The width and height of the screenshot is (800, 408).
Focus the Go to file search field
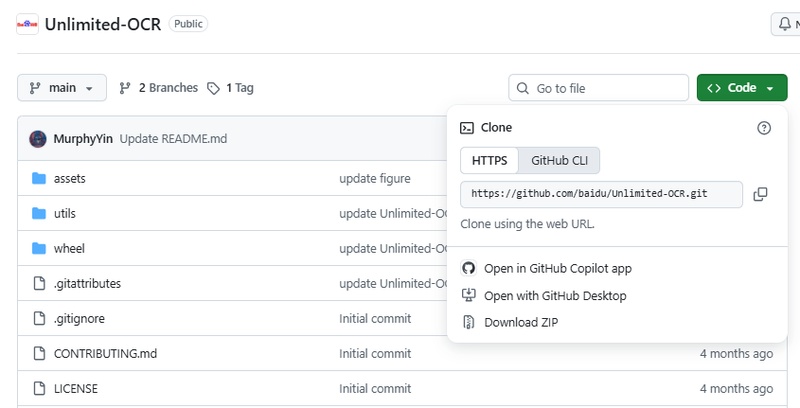coord(598,88)
